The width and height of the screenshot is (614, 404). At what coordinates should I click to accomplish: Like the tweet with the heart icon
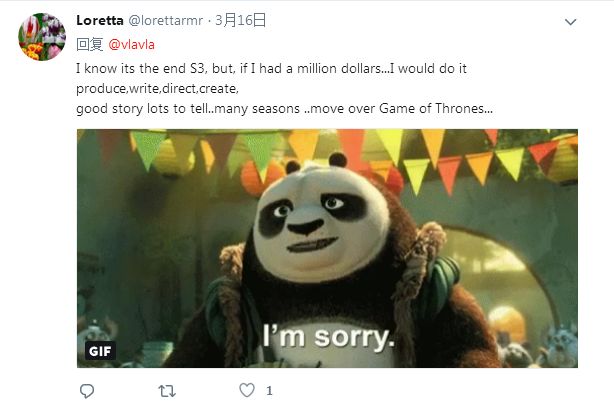click(247, 390)
